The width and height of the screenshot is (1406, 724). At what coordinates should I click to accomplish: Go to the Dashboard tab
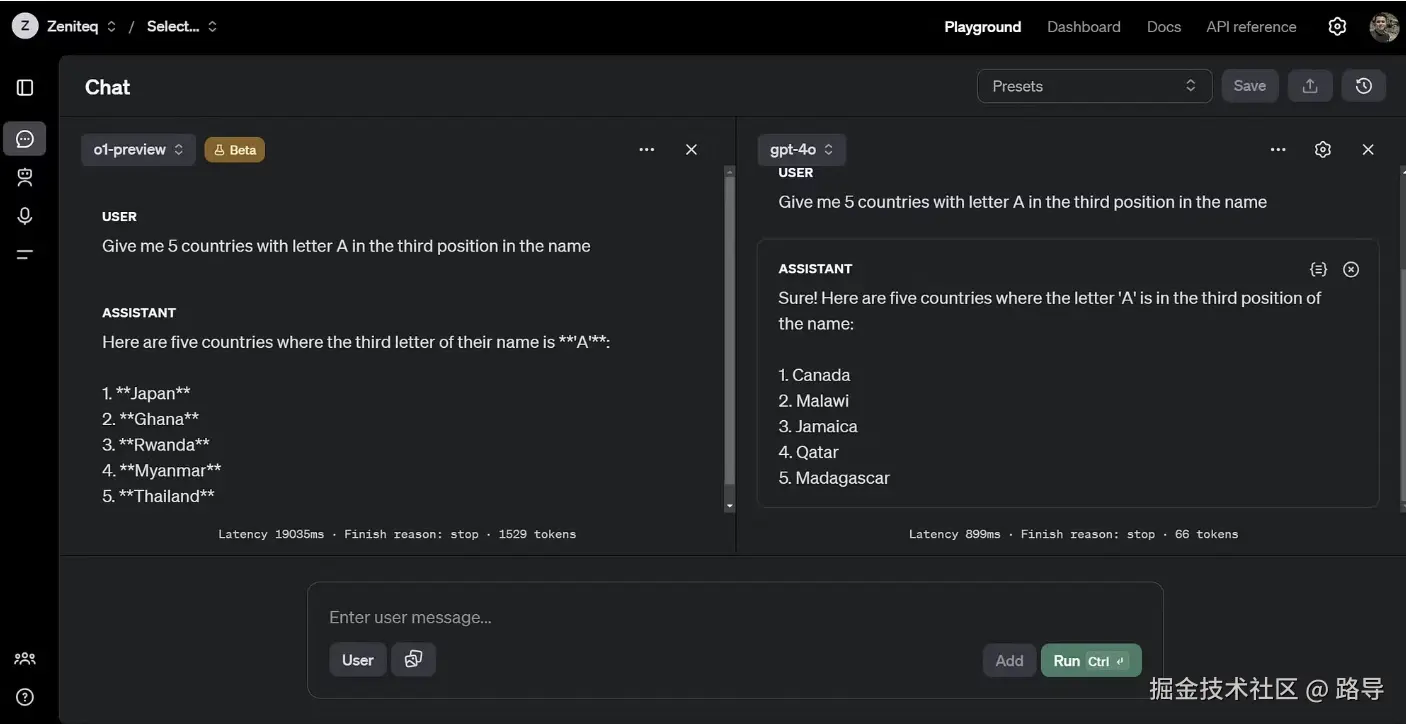click(x=1083, y=27)
